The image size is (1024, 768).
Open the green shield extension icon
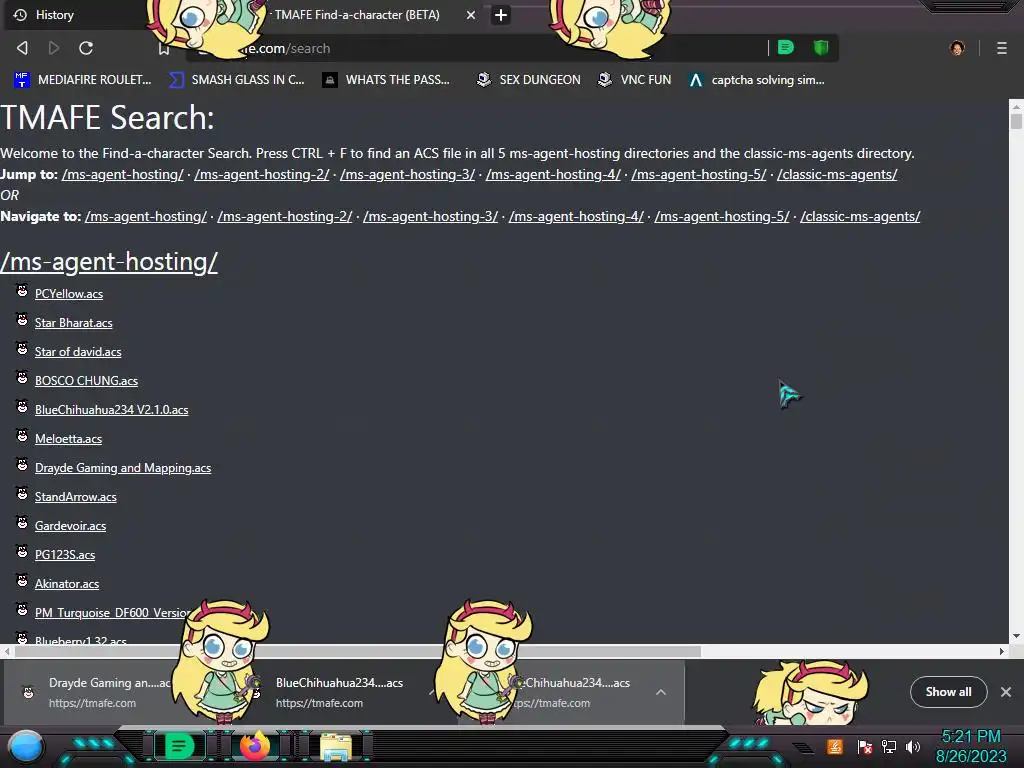(821, 47)
